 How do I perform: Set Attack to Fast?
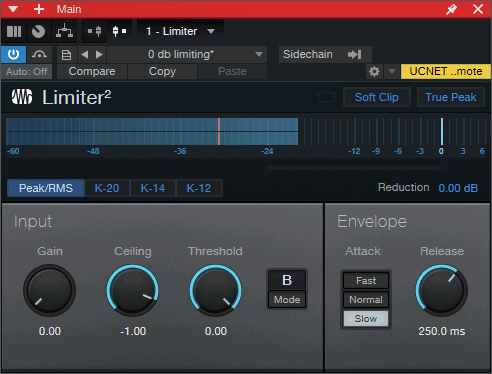(x=366, y=281)
